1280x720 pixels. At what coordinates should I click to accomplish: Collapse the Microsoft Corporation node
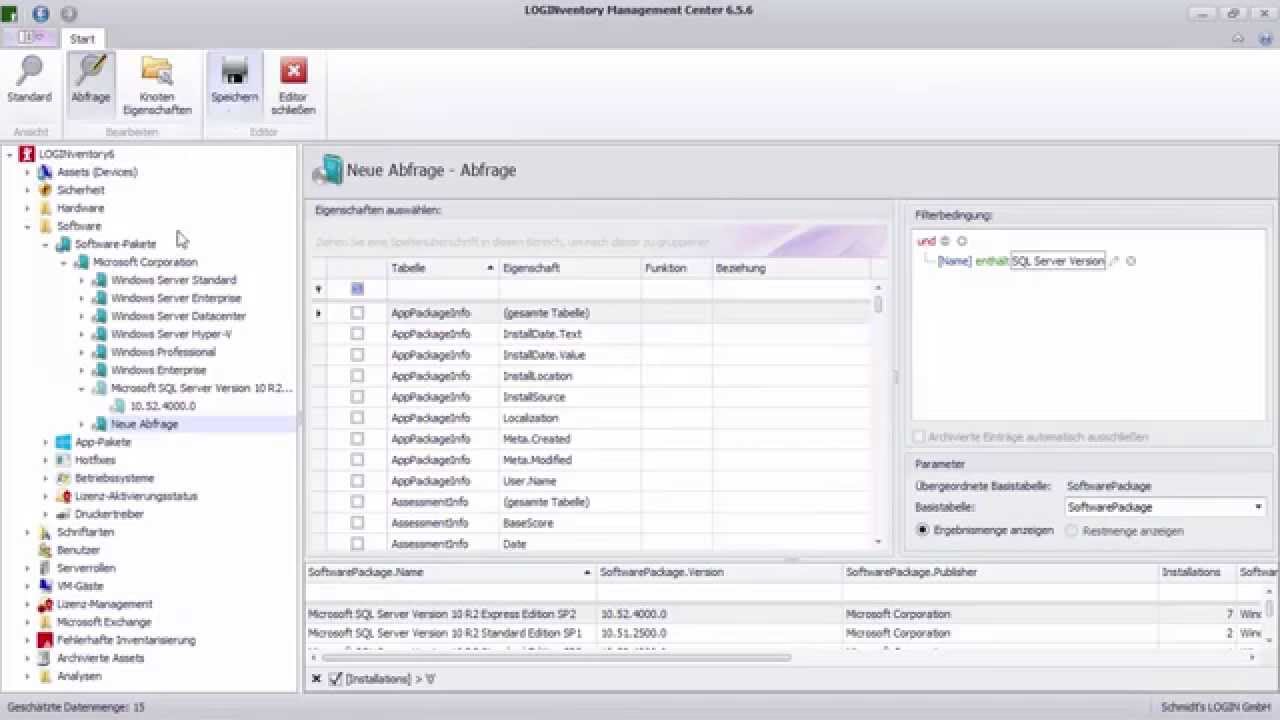[64, 262]
